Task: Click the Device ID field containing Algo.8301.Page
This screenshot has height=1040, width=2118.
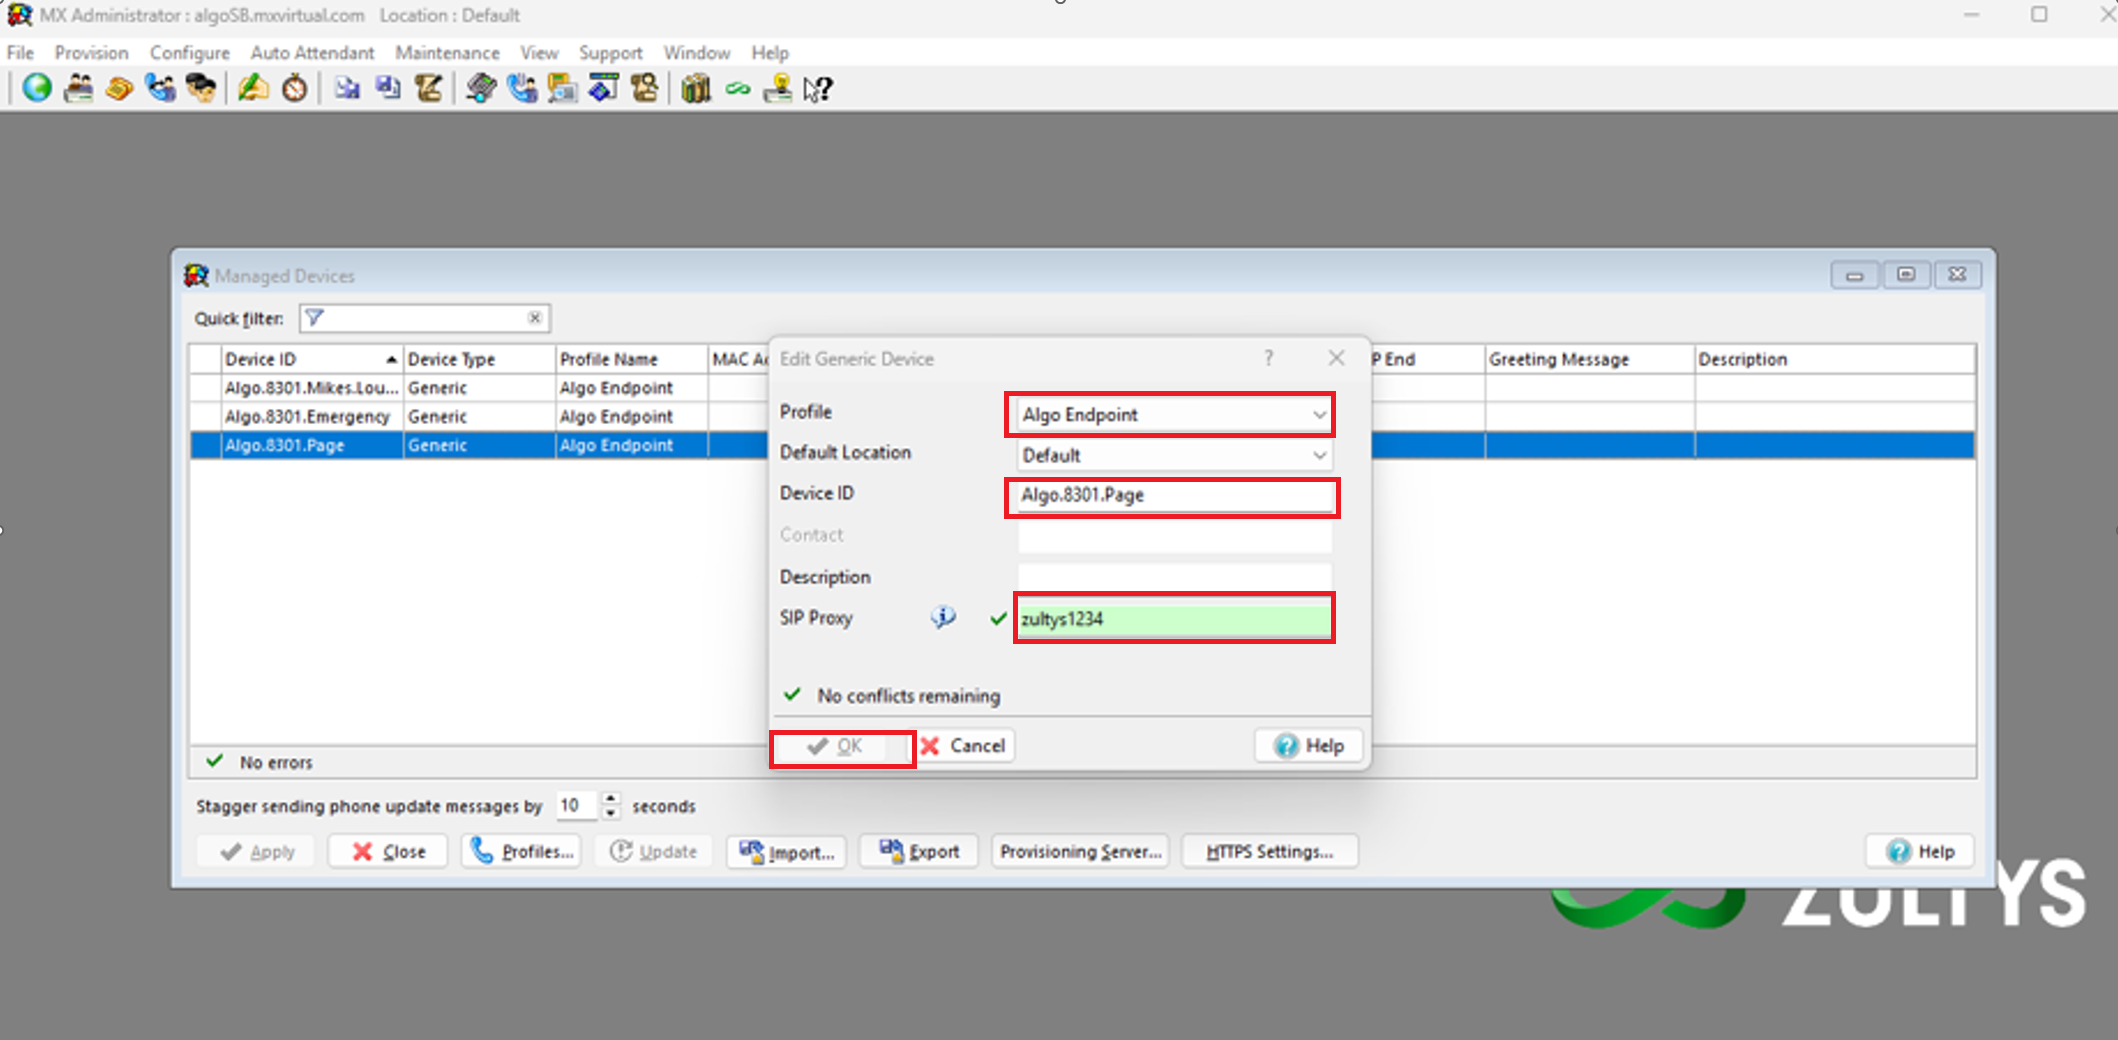Action: 1173,496
